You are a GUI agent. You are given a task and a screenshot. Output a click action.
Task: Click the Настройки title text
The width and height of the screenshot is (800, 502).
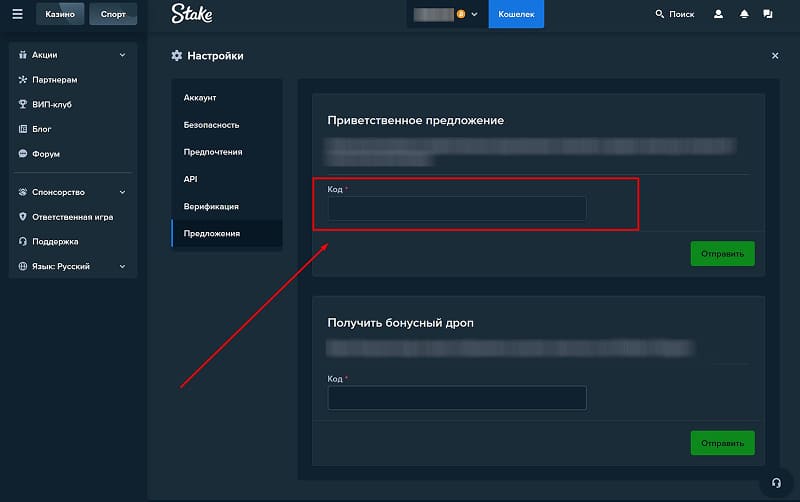tap(215, 56)
